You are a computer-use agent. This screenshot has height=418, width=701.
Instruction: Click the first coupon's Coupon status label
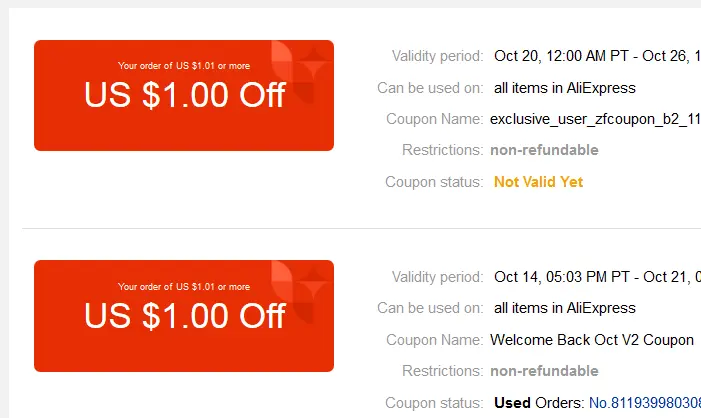pyautogui.click(x=434, y=182)
